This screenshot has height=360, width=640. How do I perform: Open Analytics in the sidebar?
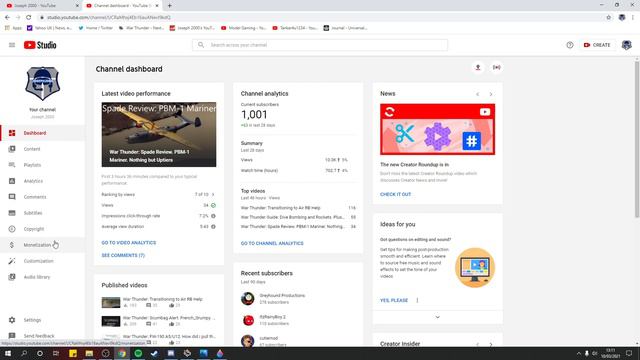click(42, 181)
